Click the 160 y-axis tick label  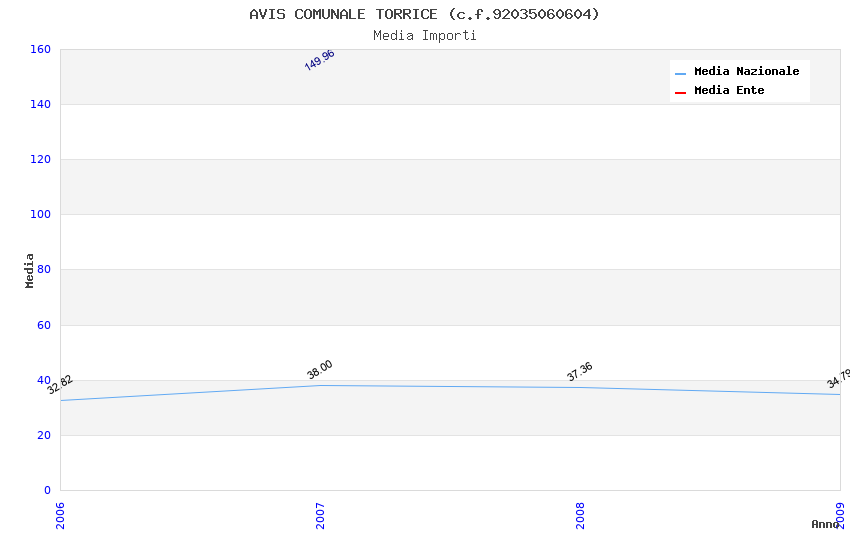(x=40, y=49)
